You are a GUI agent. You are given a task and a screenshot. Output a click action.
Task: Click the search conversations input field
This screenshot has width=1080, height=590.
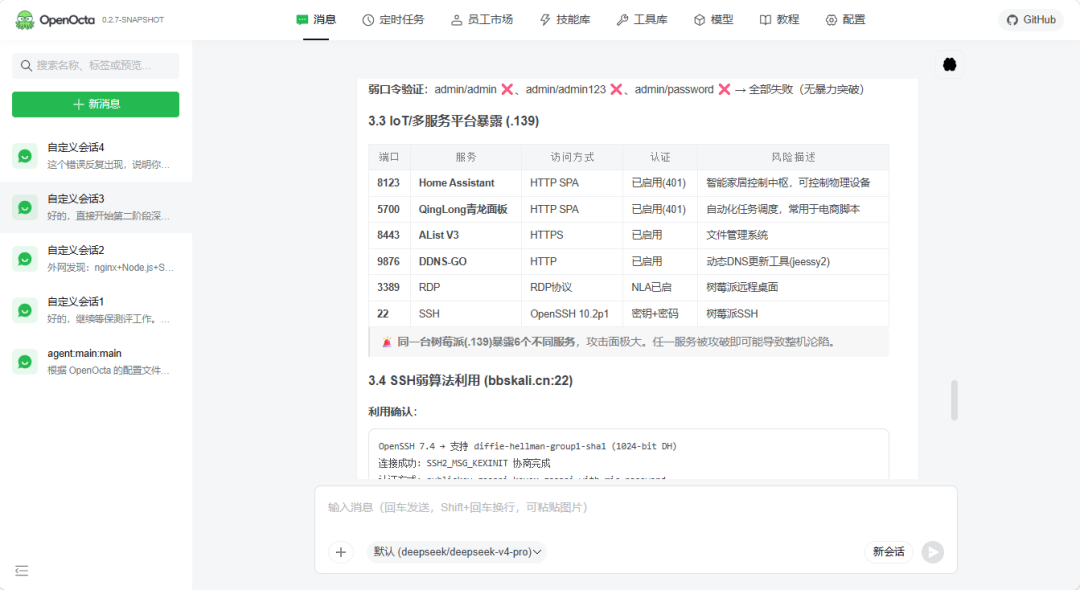[96, 65]
